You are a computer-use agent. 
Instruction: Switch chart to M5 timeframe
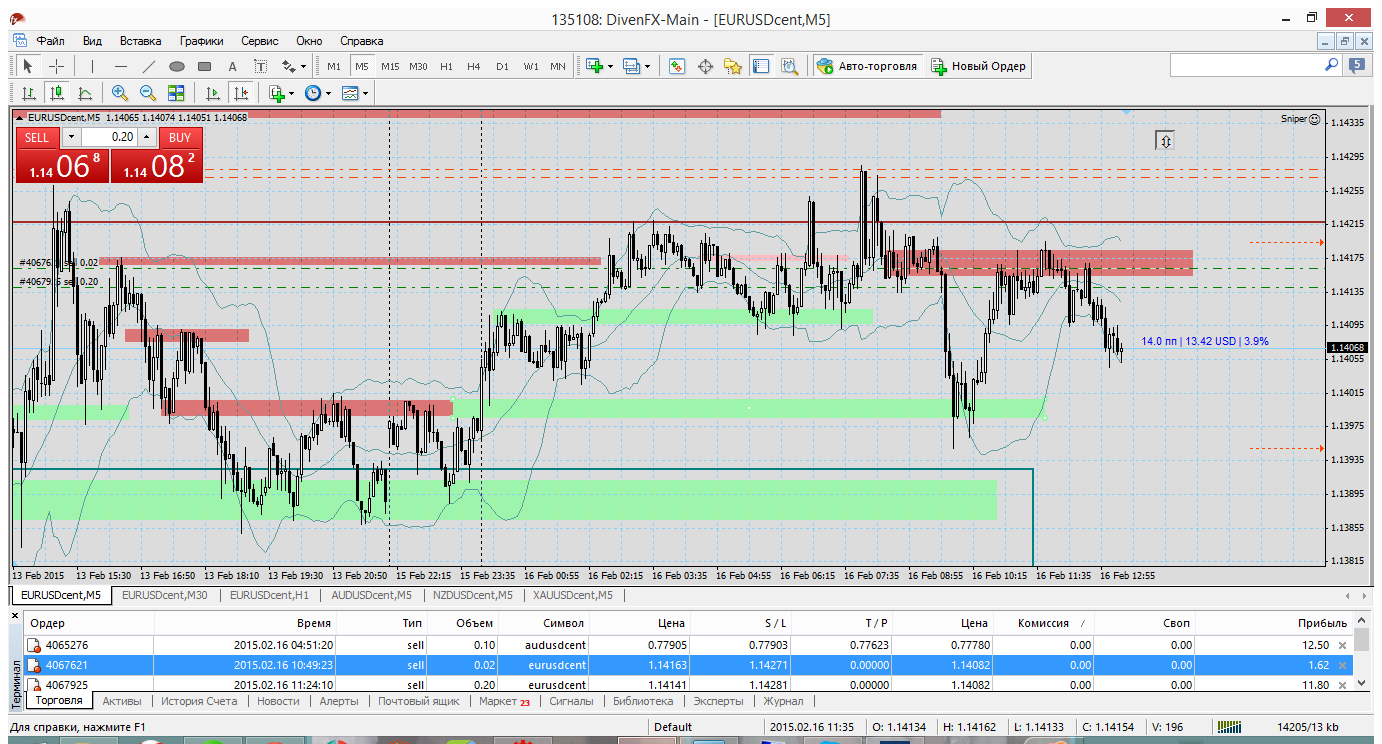[361, 66]
